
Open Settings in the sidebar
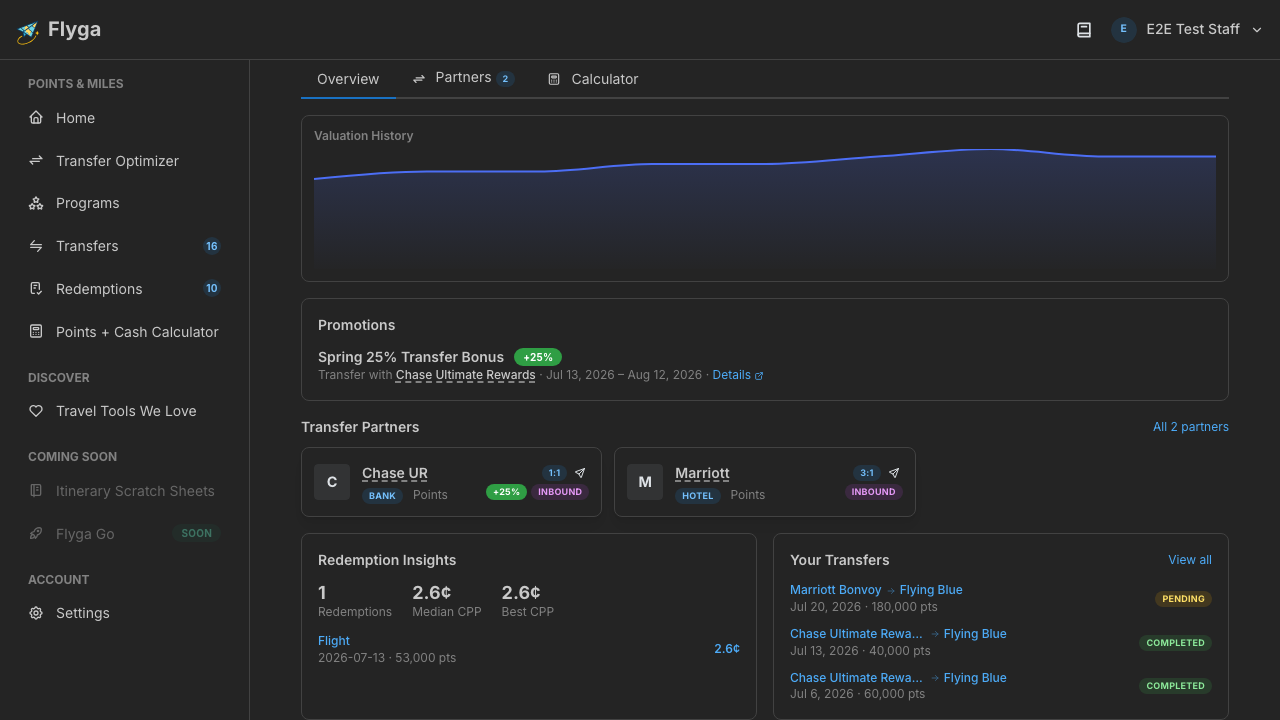(124, 613)
